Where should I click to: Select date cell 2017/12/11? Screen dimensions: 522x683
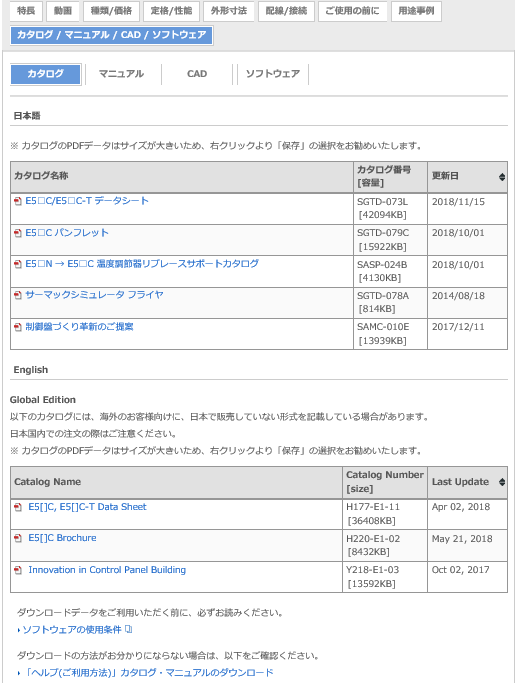[467, 334]
